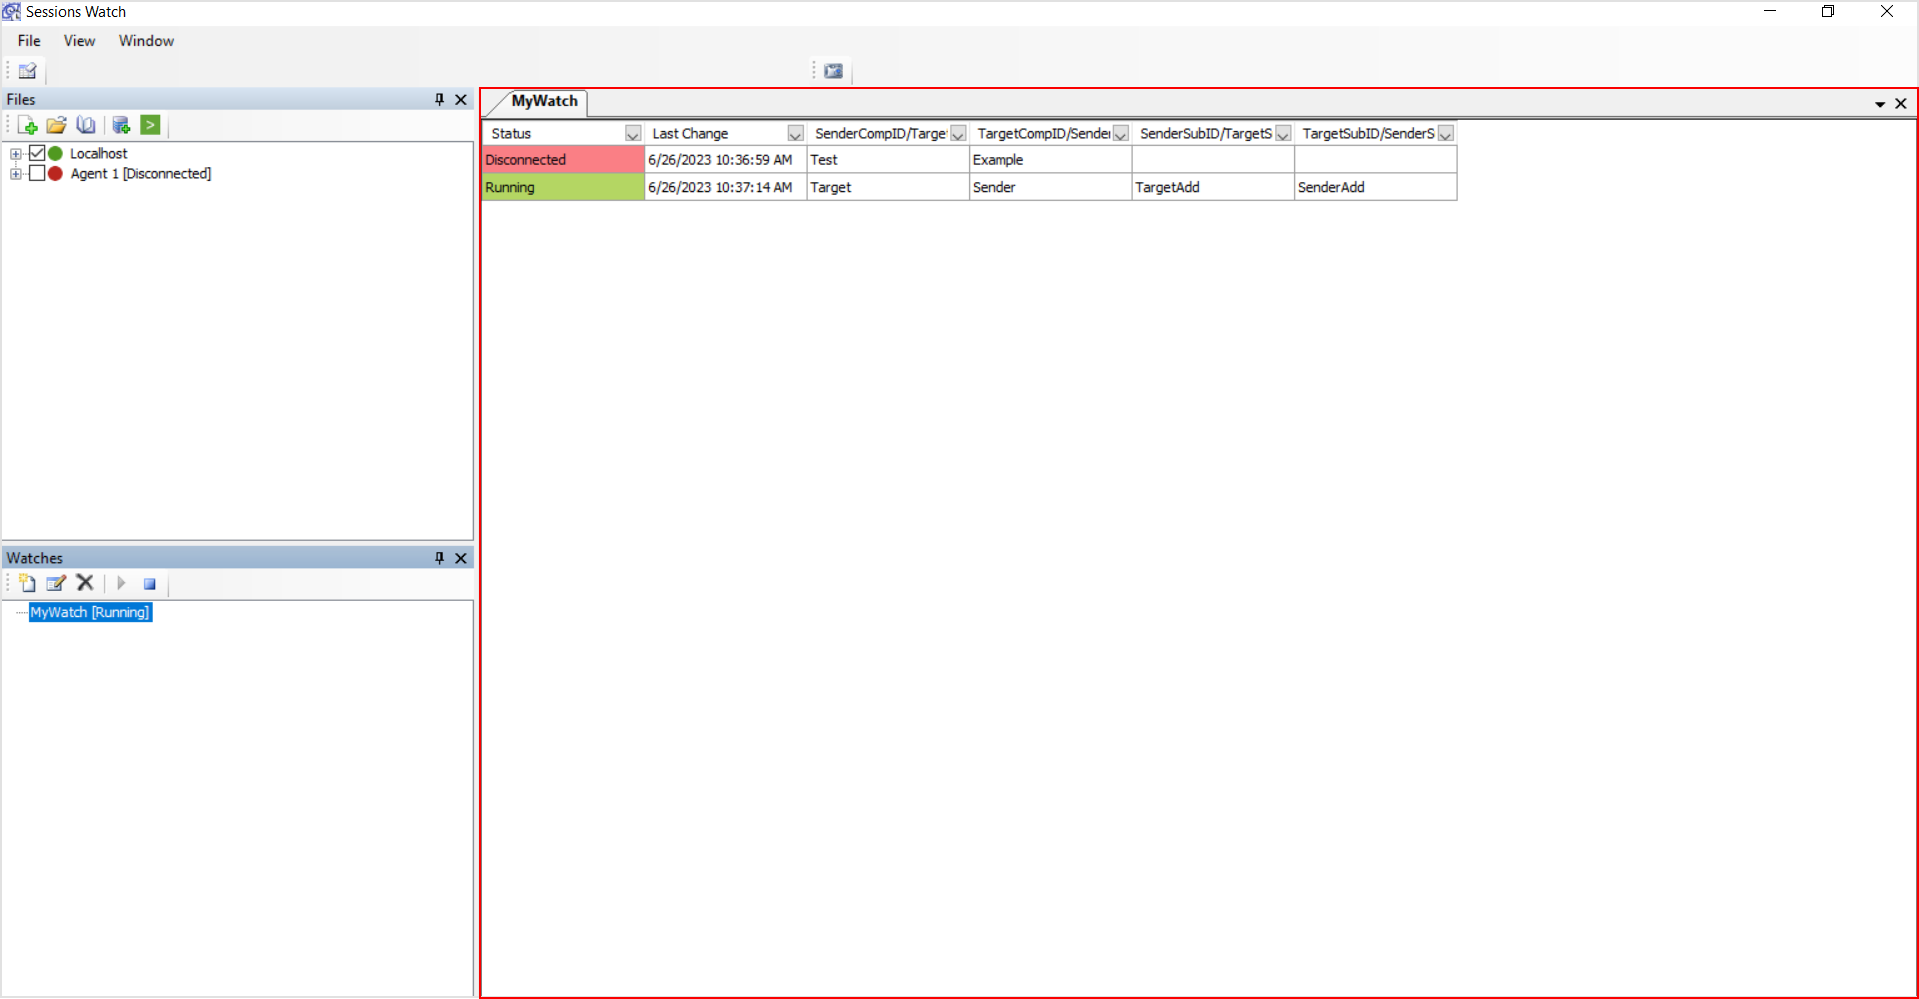1919x999 pixels.
Task: Open the View menu
Action: [x=79, y=41]
